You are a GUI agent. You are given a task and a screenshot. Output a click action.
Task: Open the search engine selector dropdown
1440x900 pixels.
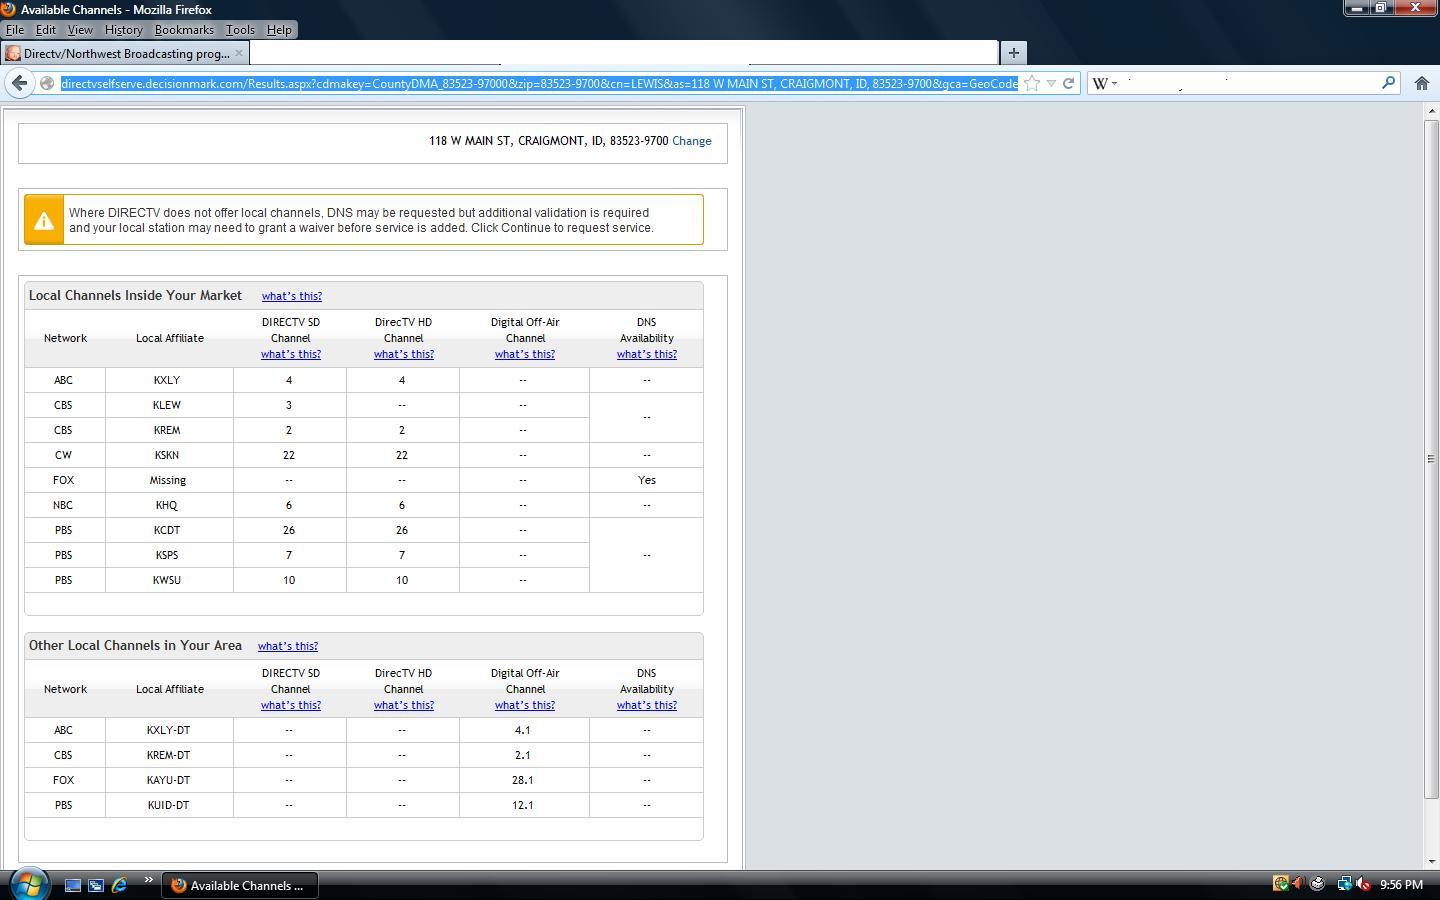tap(1104, 83)
